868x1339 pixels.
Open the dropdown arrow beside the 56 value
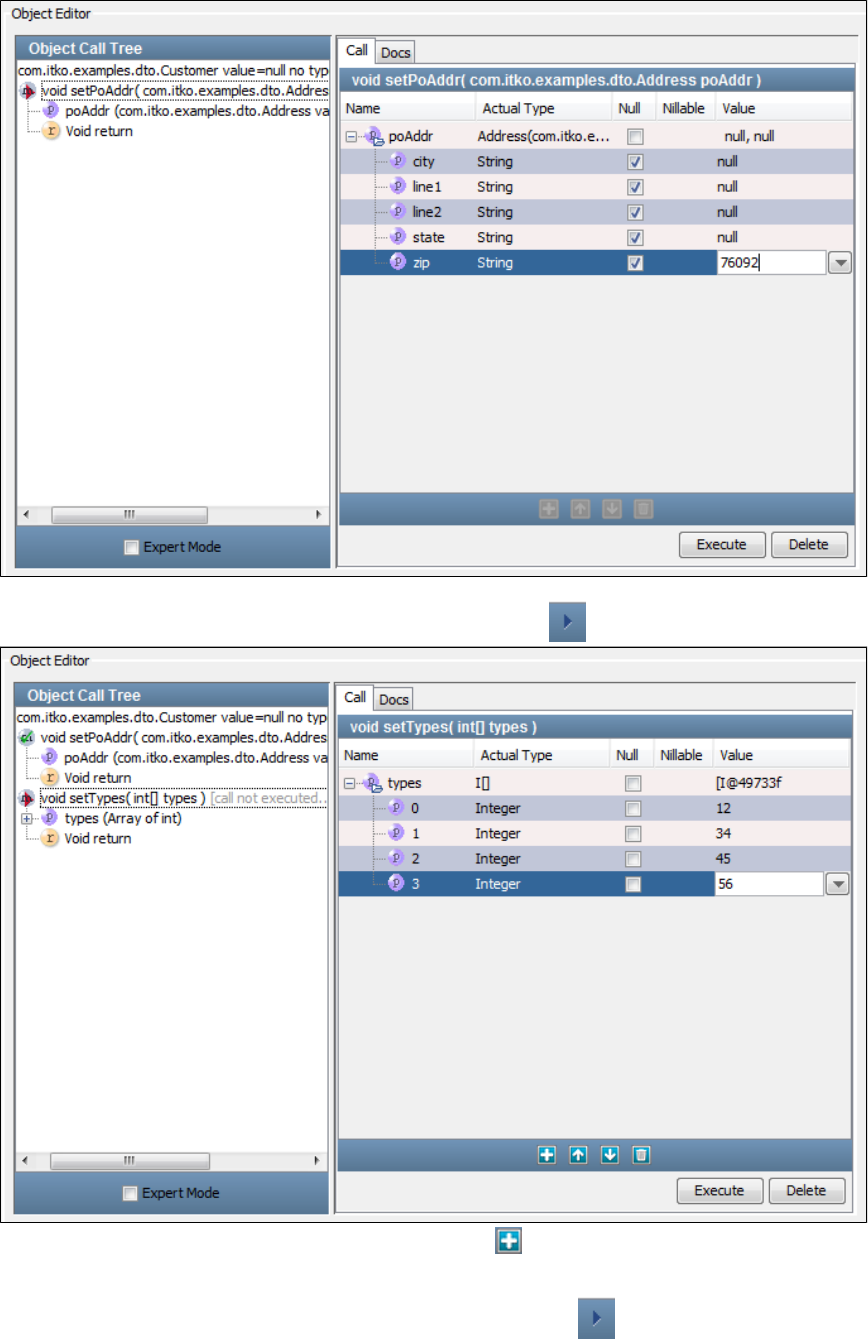pos(838,884)
